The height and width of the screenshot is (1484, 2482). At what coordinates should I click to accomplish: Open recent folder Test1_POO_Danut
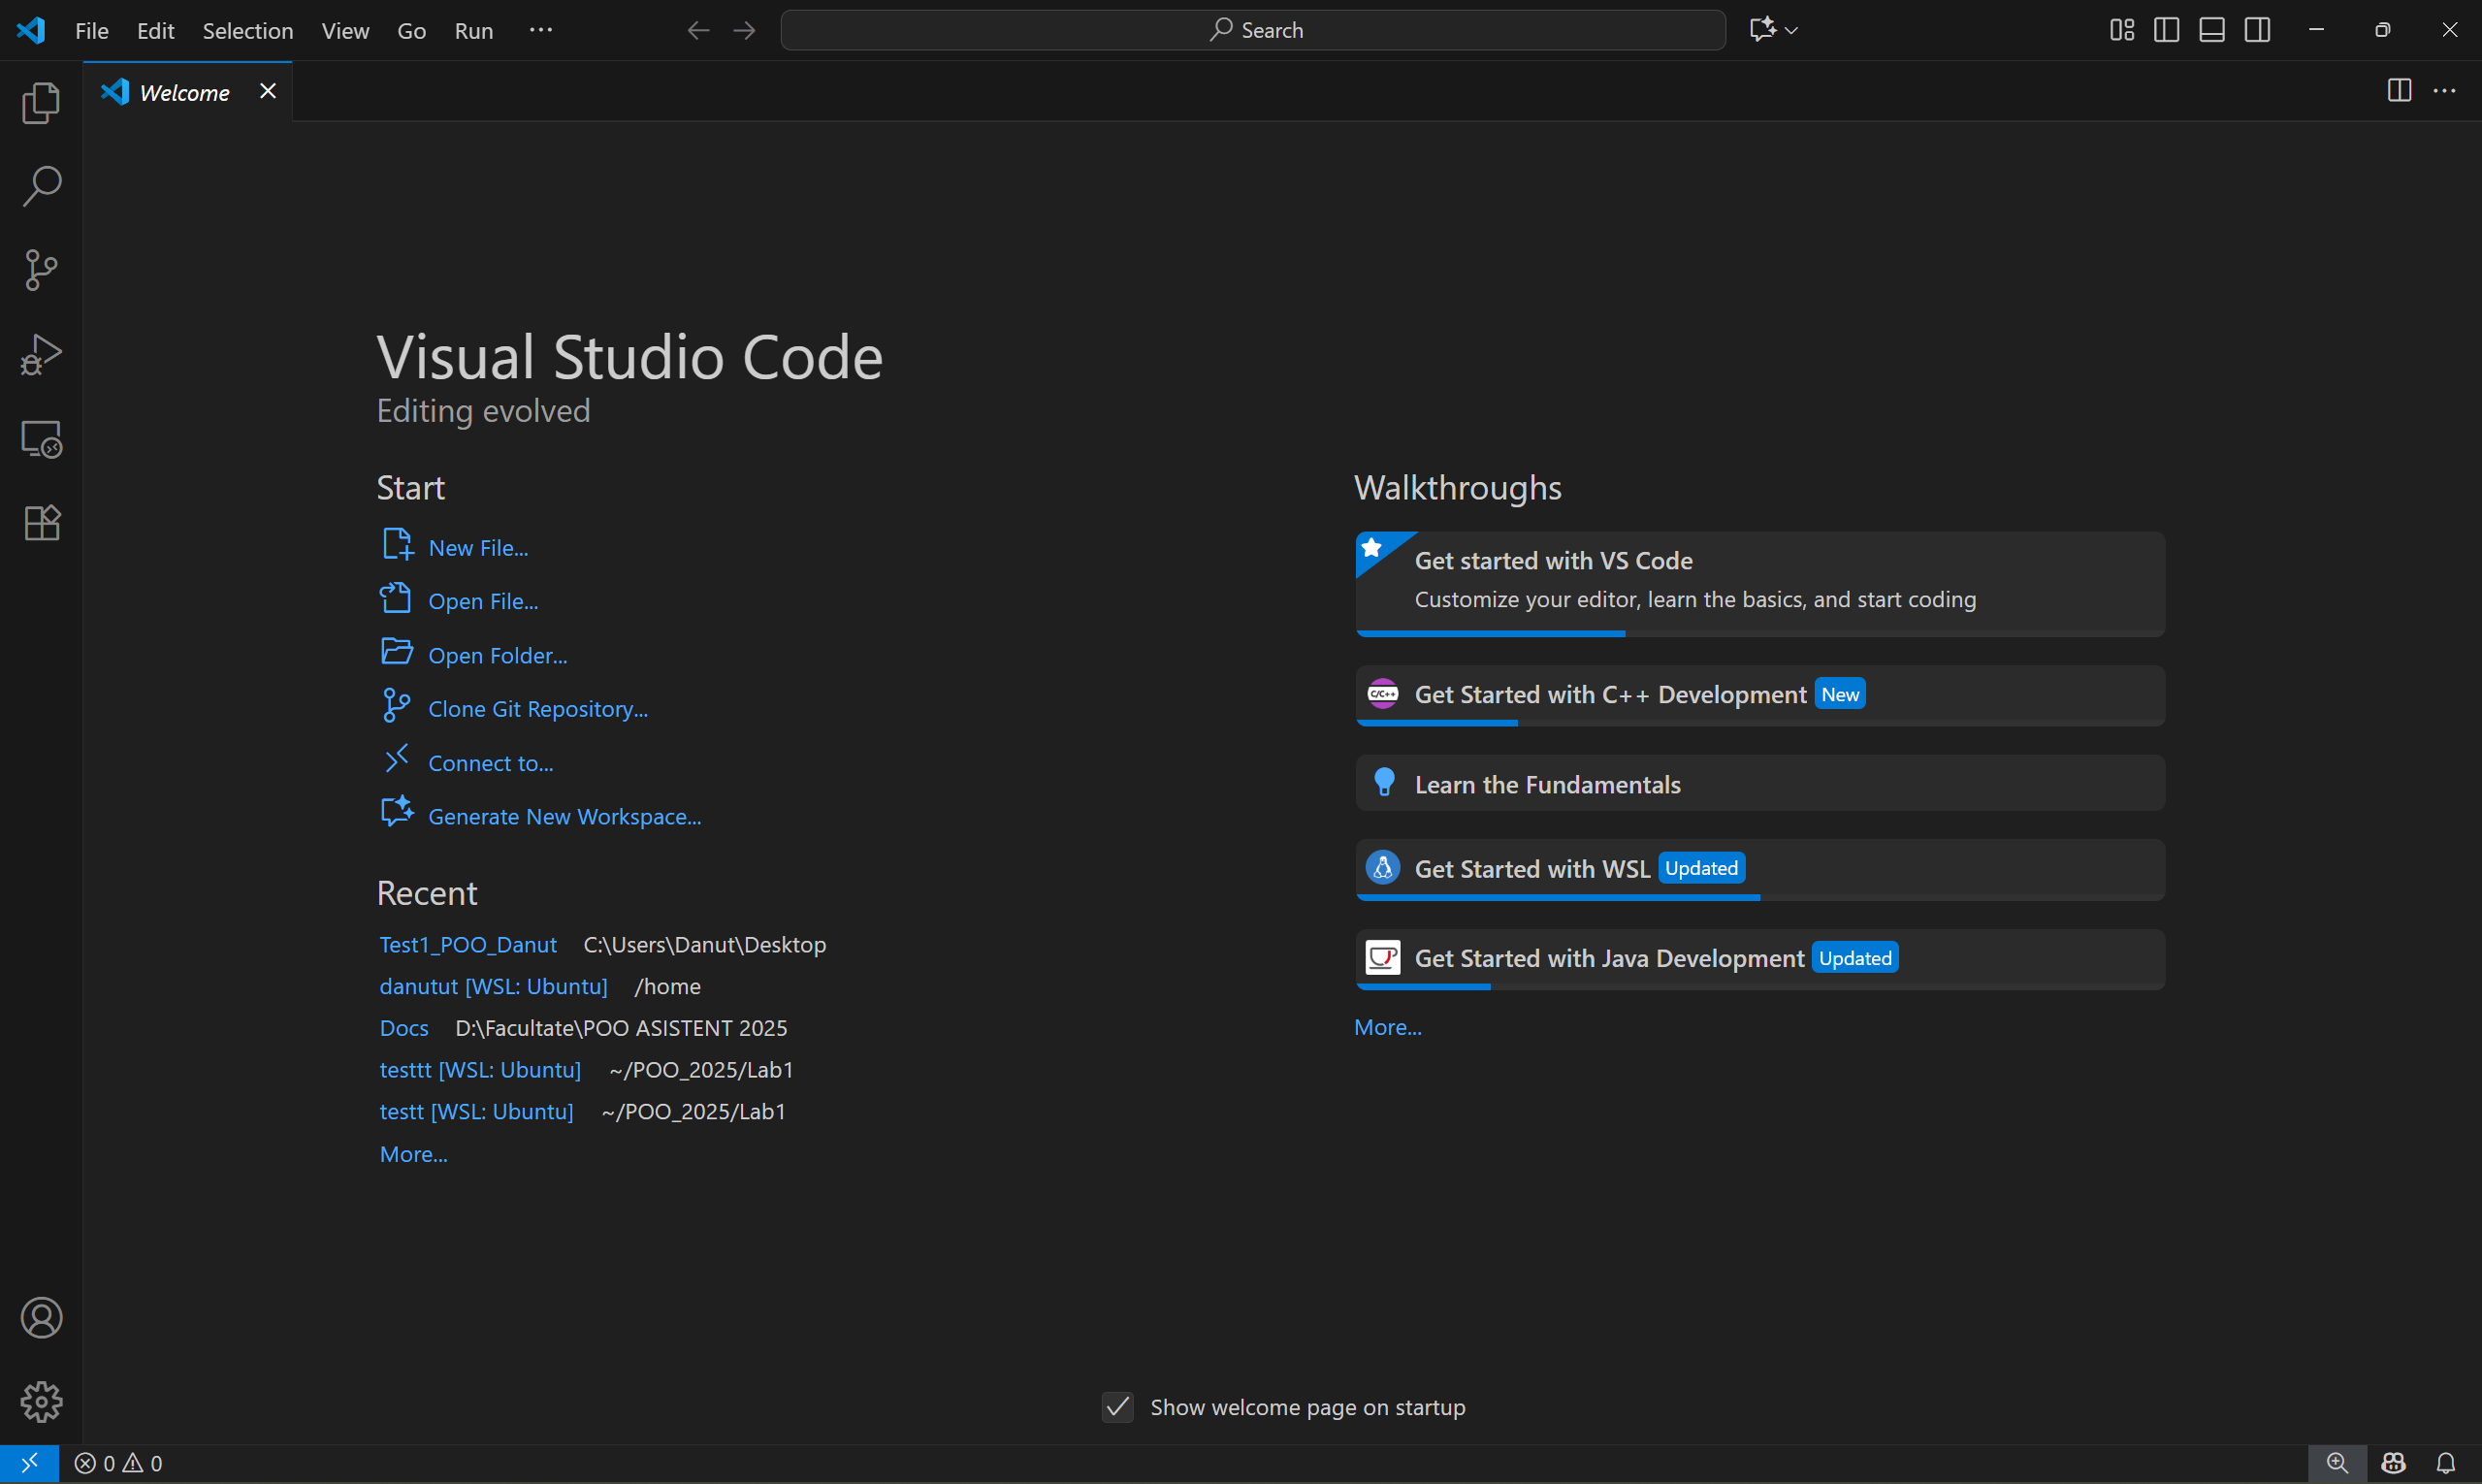click(467, 945)
